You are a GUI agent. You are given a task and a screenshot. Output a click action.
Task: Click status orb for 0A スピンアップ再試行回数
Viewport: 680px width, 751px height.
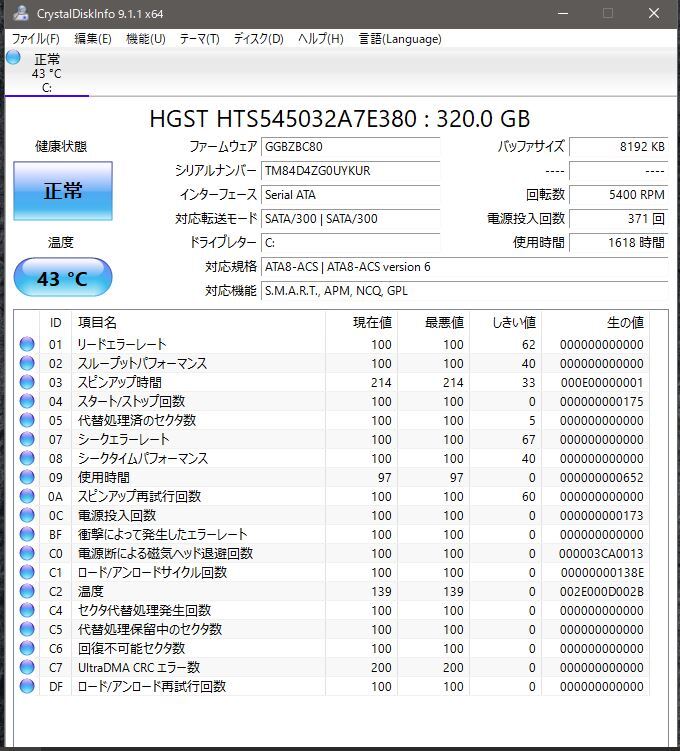tap(27, 496)
